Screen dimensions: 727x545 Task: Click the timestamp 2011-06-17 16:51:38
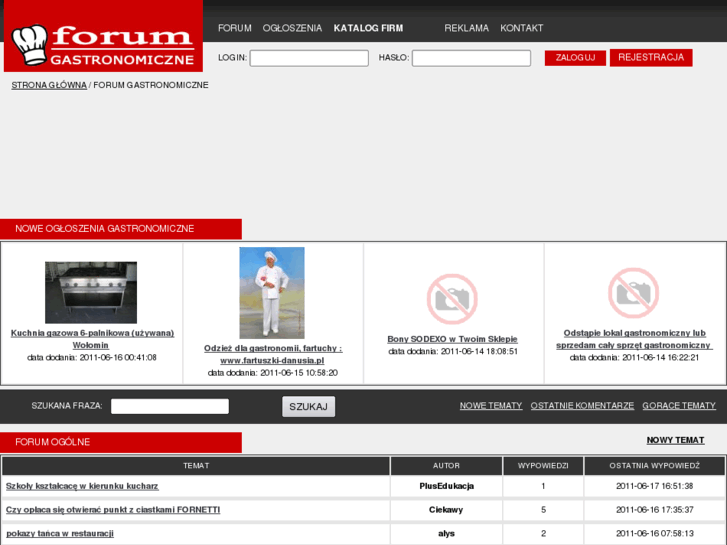[x=655, y=486]
